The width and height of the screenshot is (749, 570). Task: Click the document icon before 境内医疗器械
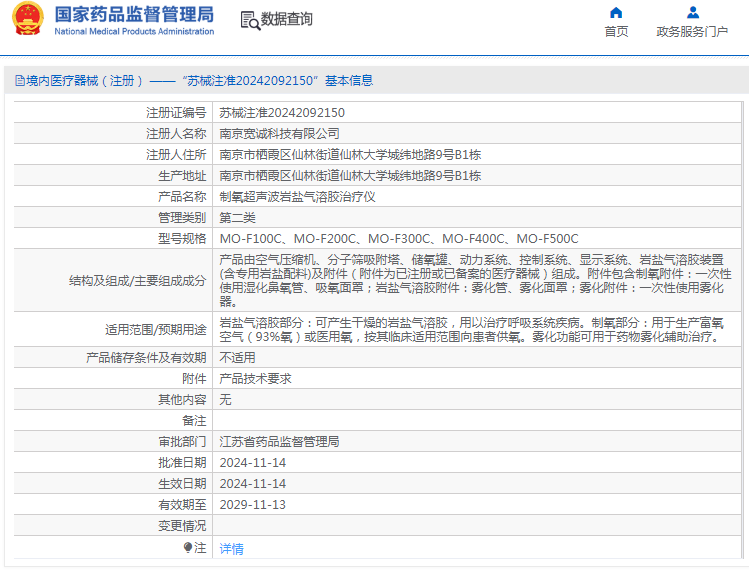point(20,81)
